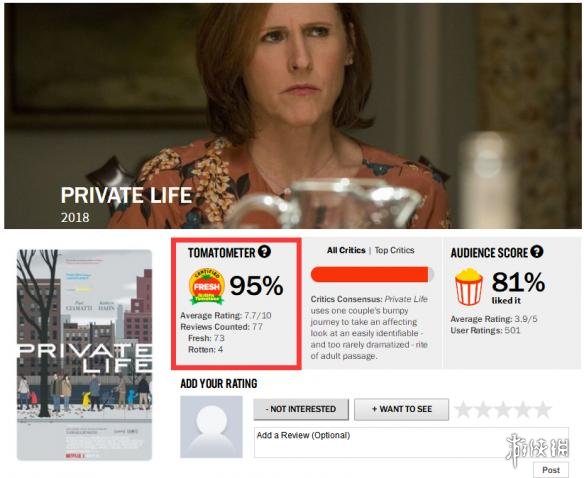The image size is (584, 478).
Task: Click the Audience Score help question mark icon
Action: (537, 252)
